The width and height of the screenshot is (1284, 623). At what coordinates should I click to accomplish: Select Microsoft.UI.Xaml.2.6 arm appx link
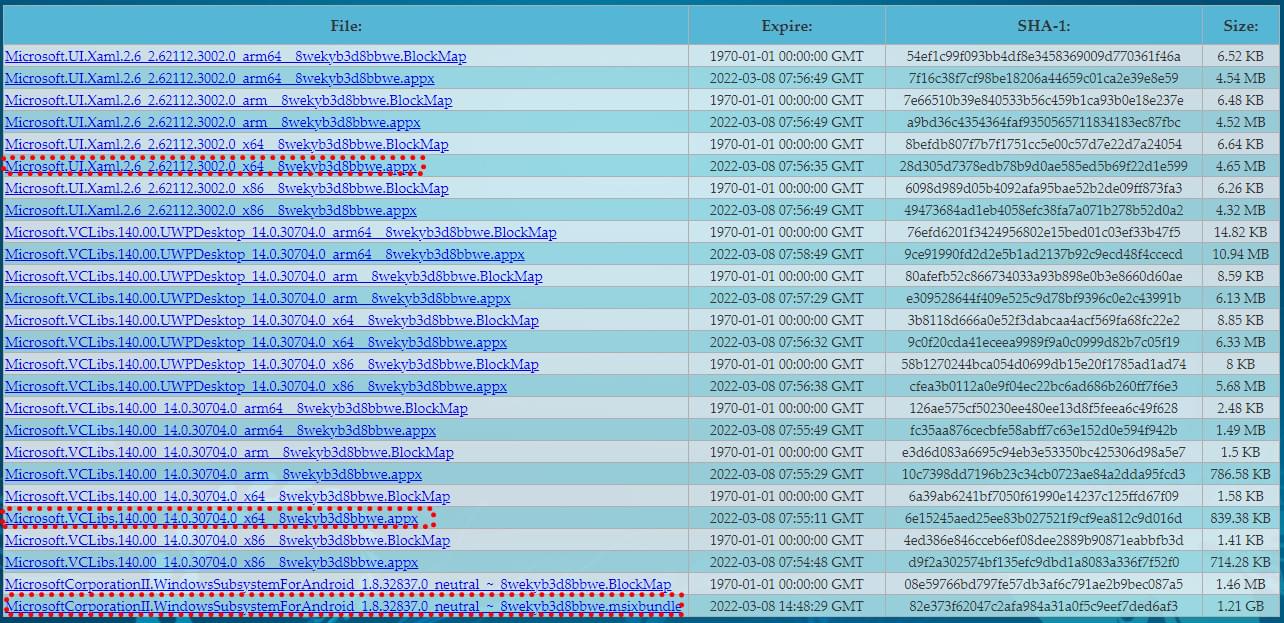pyautogui.click(x=213, y=123)
